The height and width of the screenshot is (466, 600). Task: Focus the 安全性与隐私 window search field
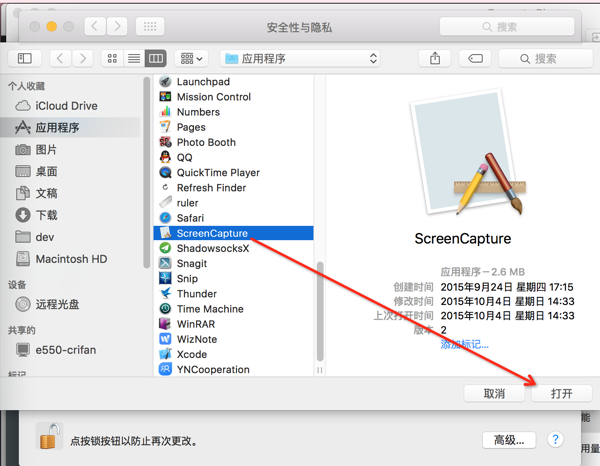point(507,27)
